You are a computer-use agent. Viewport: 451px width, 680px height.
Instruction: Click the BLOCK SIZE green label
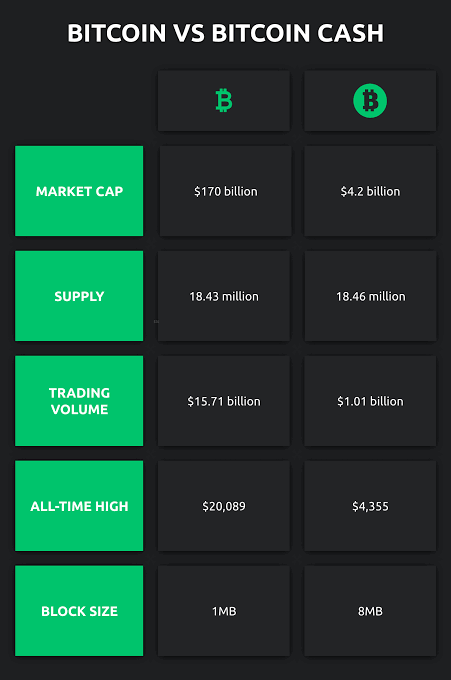click(x=79, y=611)
